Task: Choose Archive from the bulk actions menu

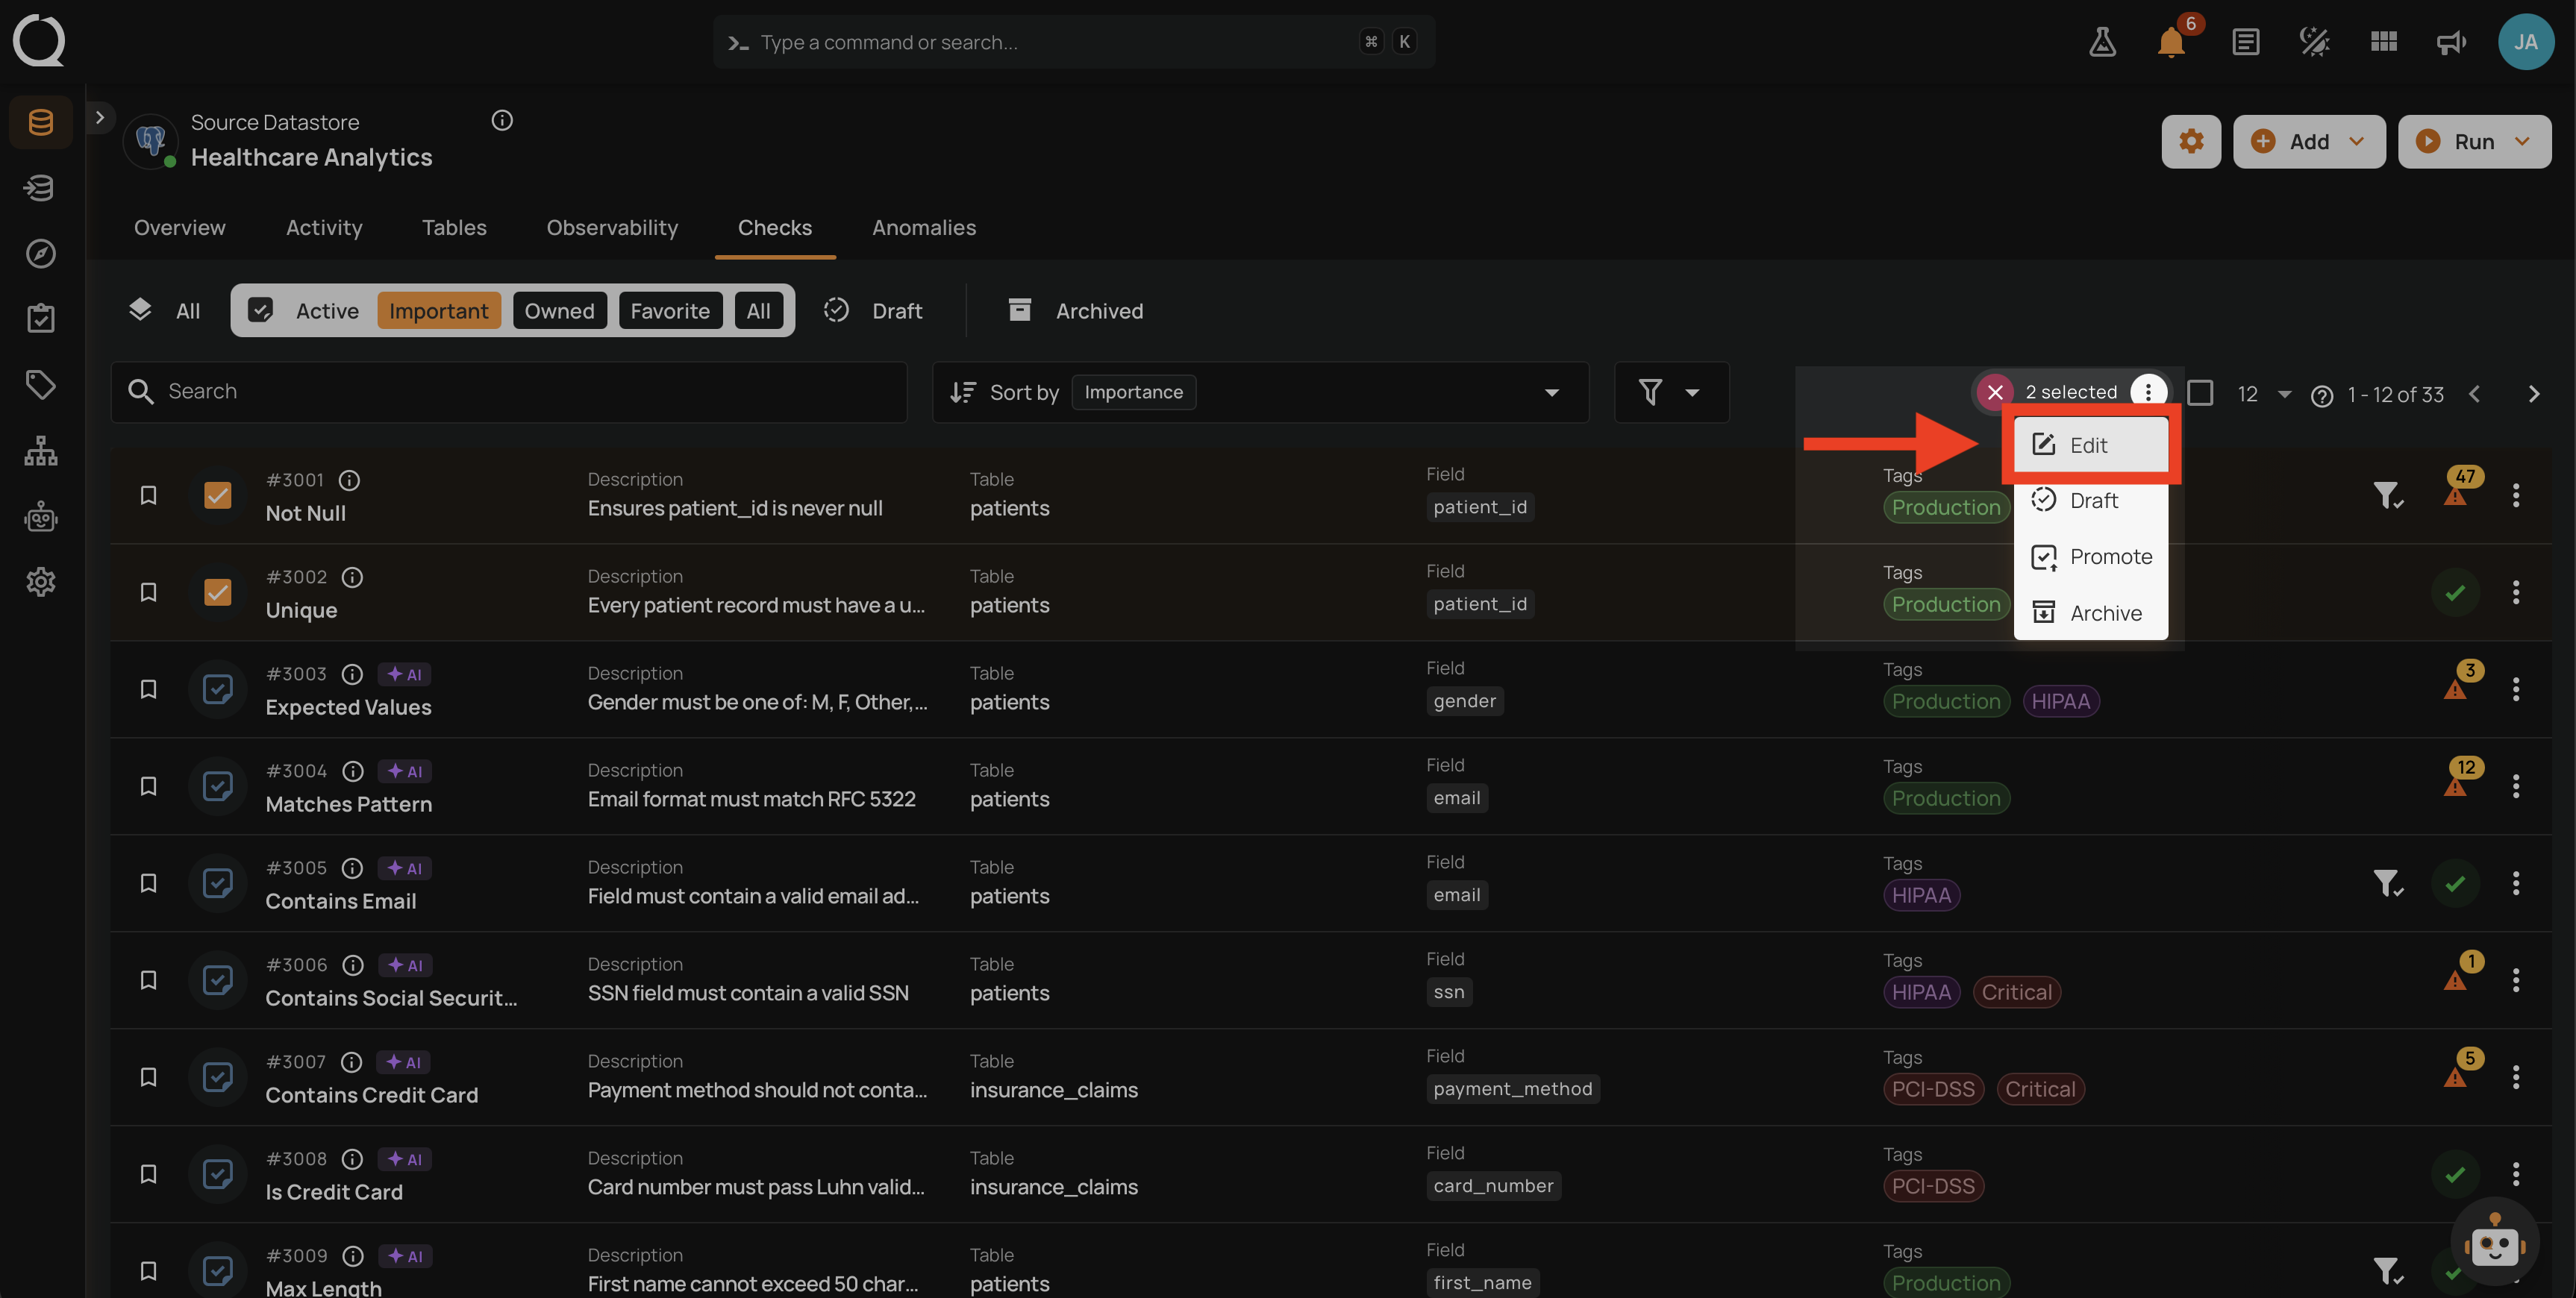Action: [2090, 613]
